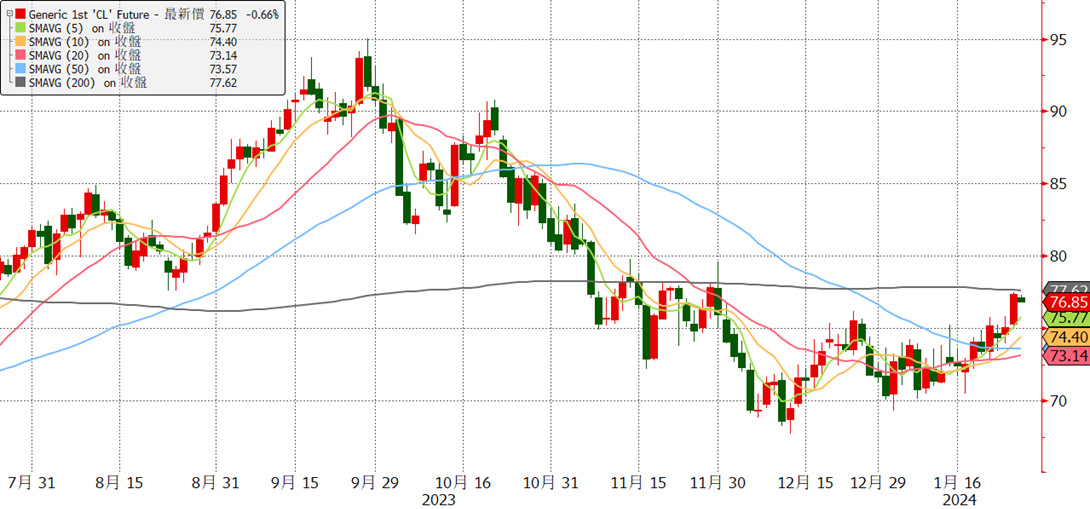The image size is (1090, 509).
Task: Click the 11月 30 date label
Action: 717,482
